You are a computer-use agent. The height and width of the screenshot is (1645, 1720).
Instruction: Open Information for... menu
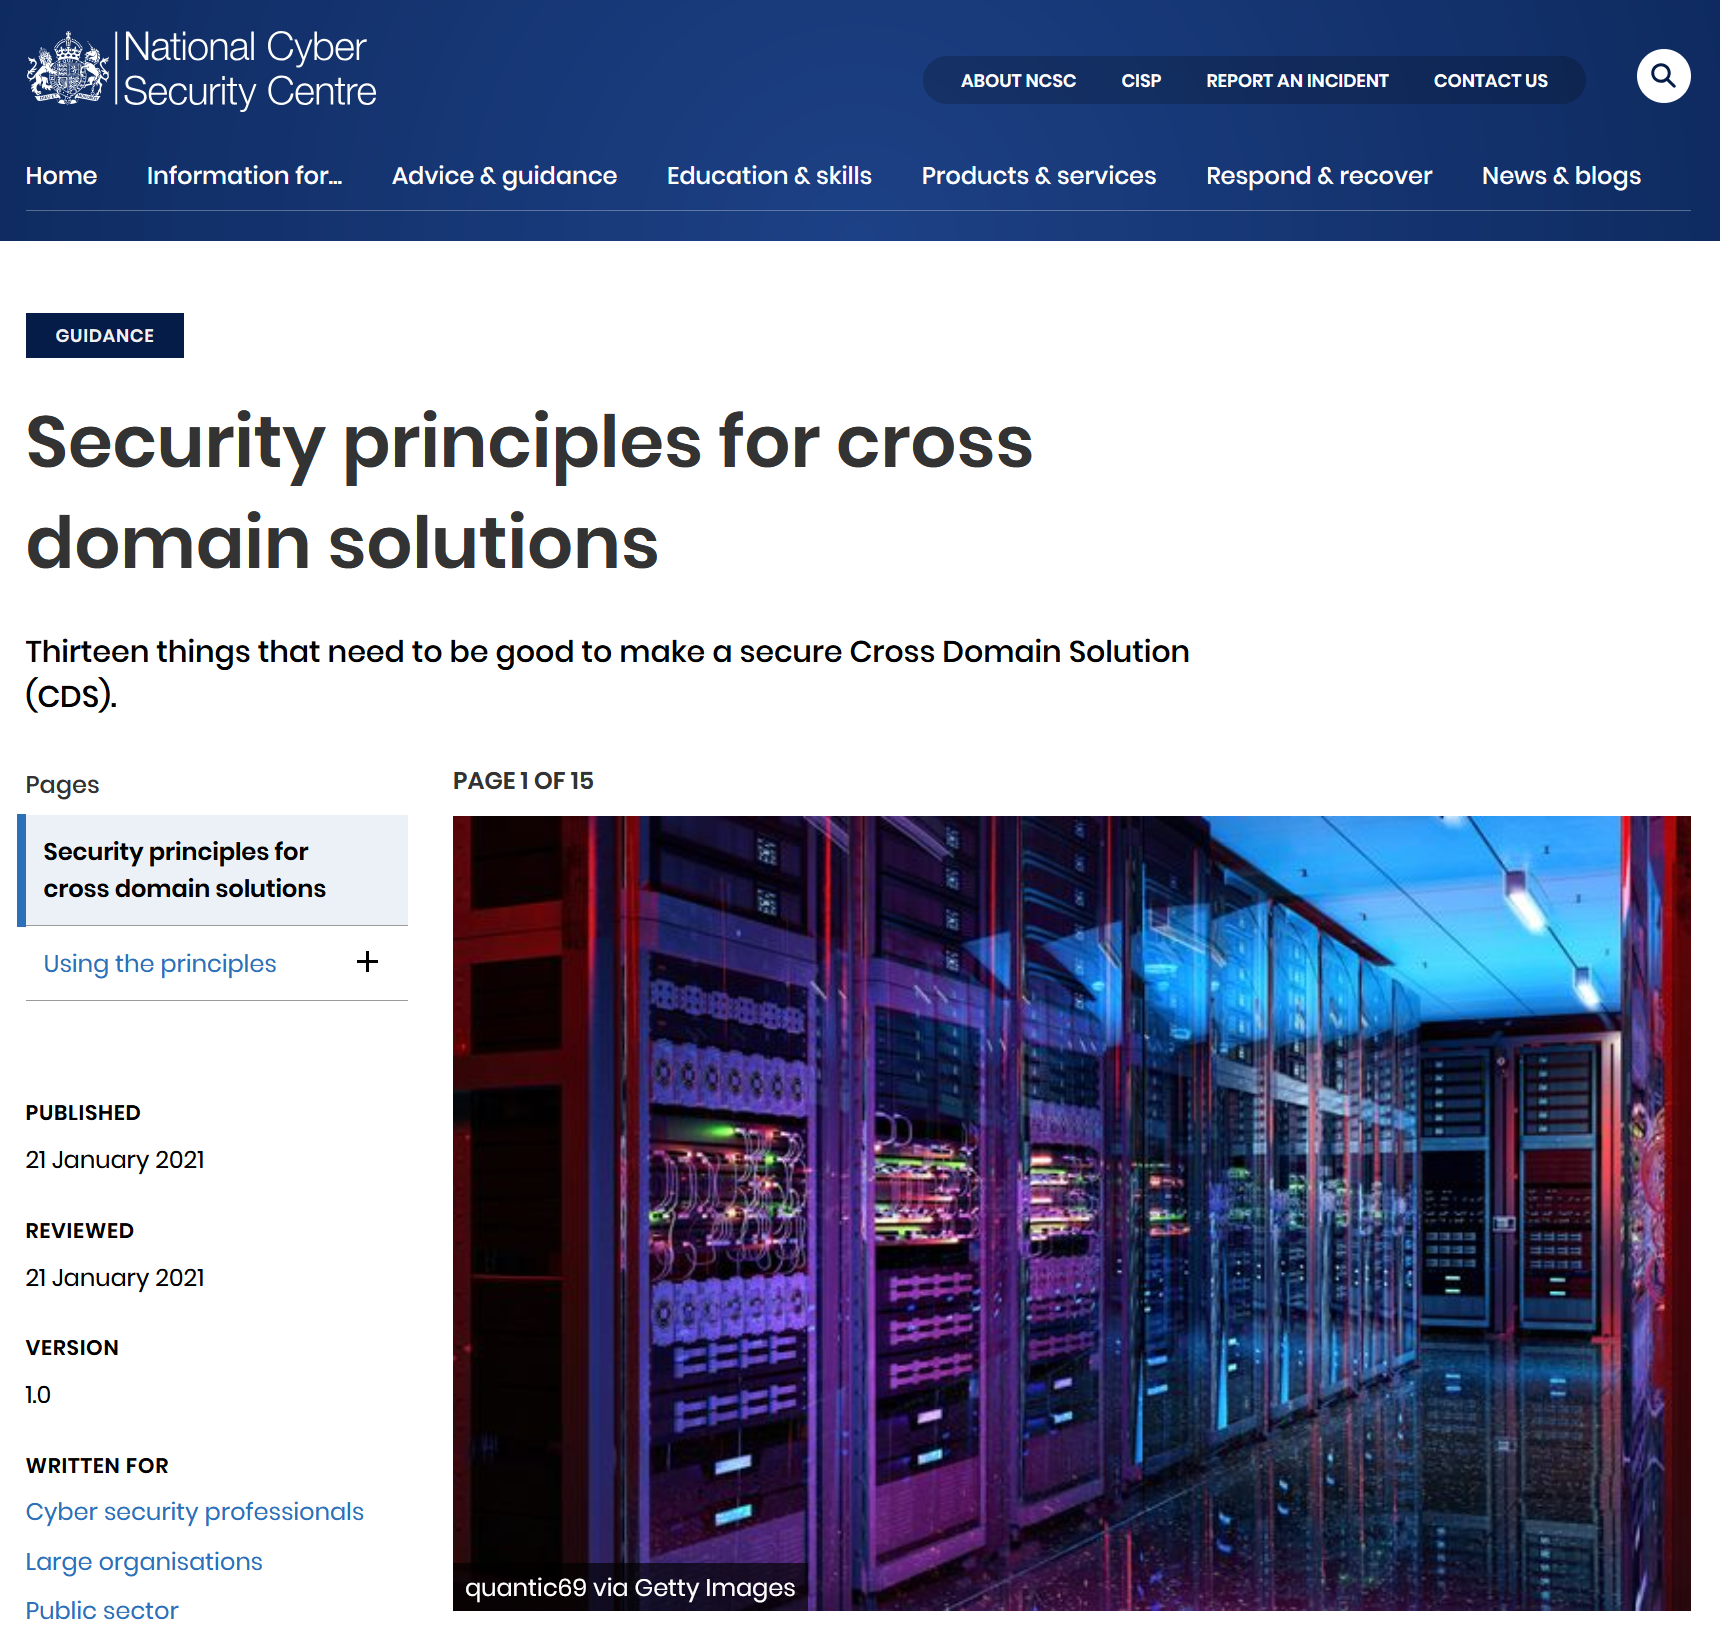pos(244,176)
